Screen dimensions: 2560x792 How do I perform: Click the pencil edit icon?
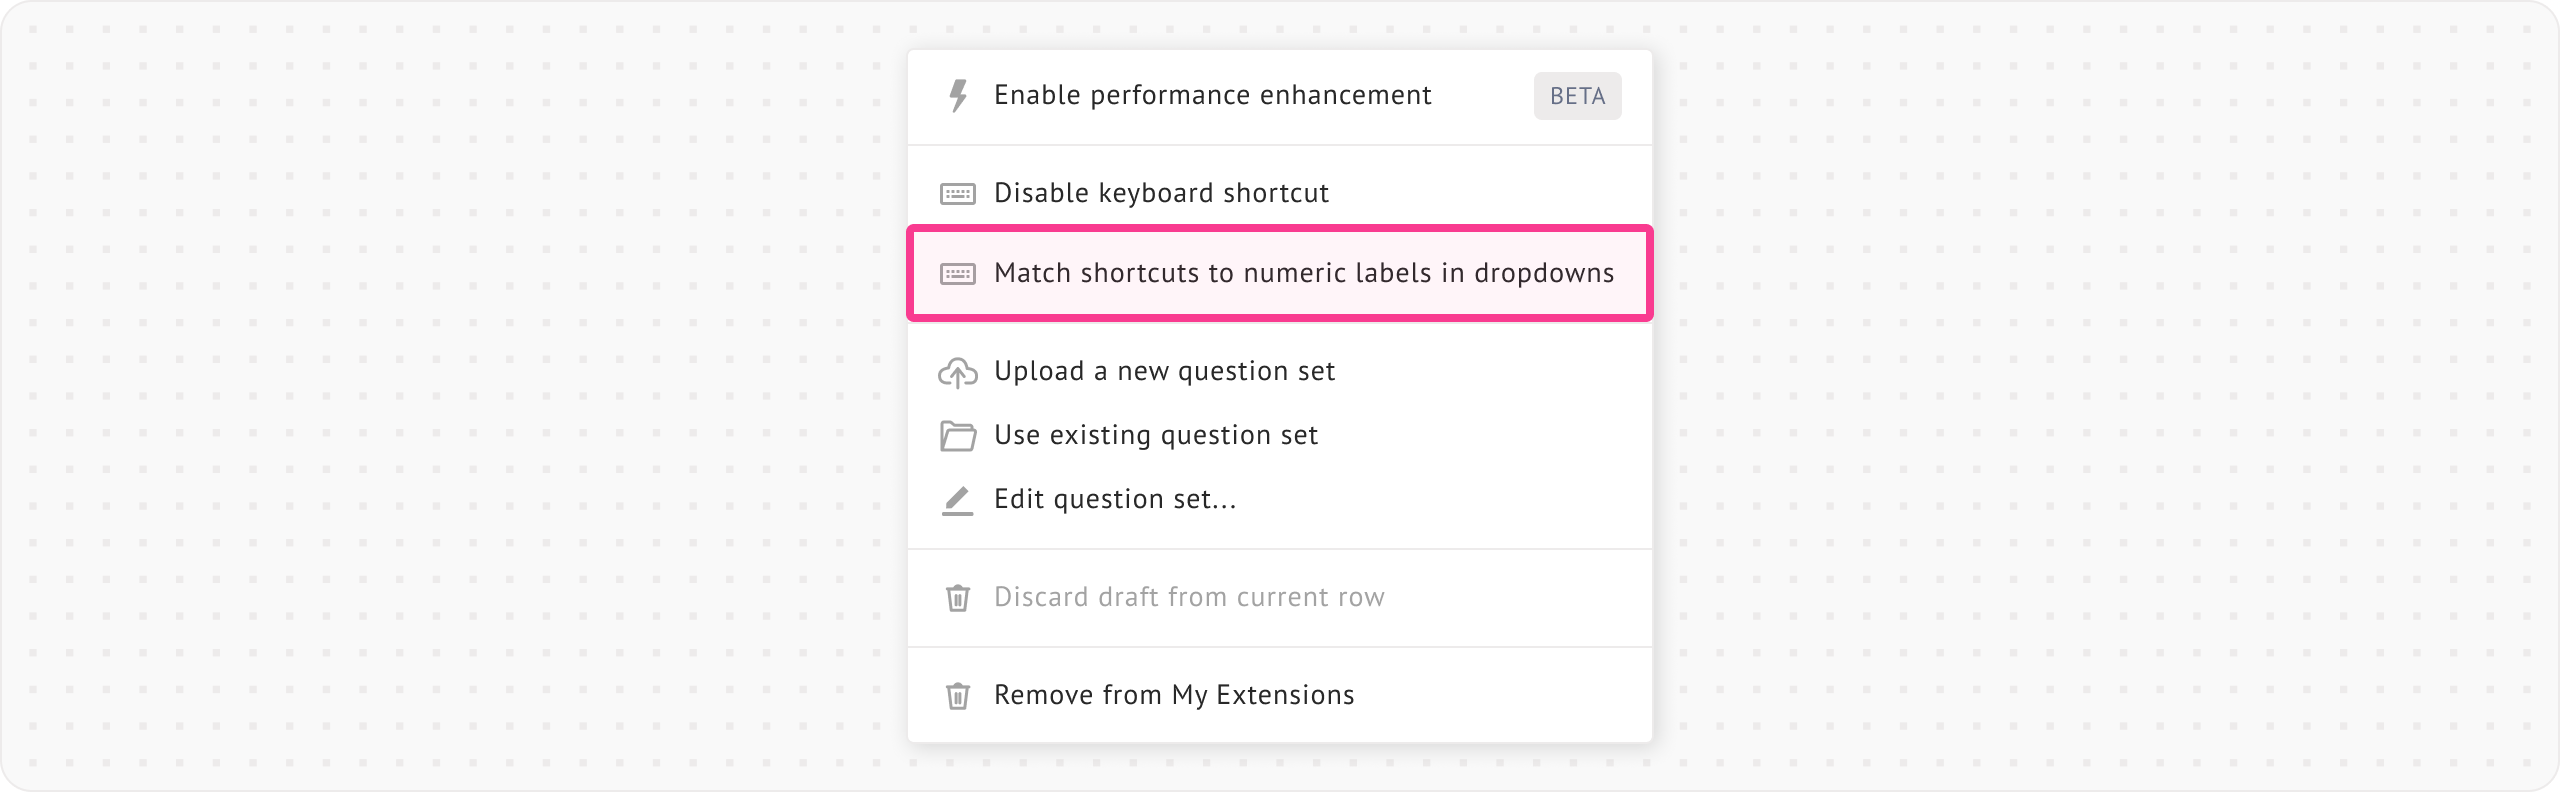(958, 500)
